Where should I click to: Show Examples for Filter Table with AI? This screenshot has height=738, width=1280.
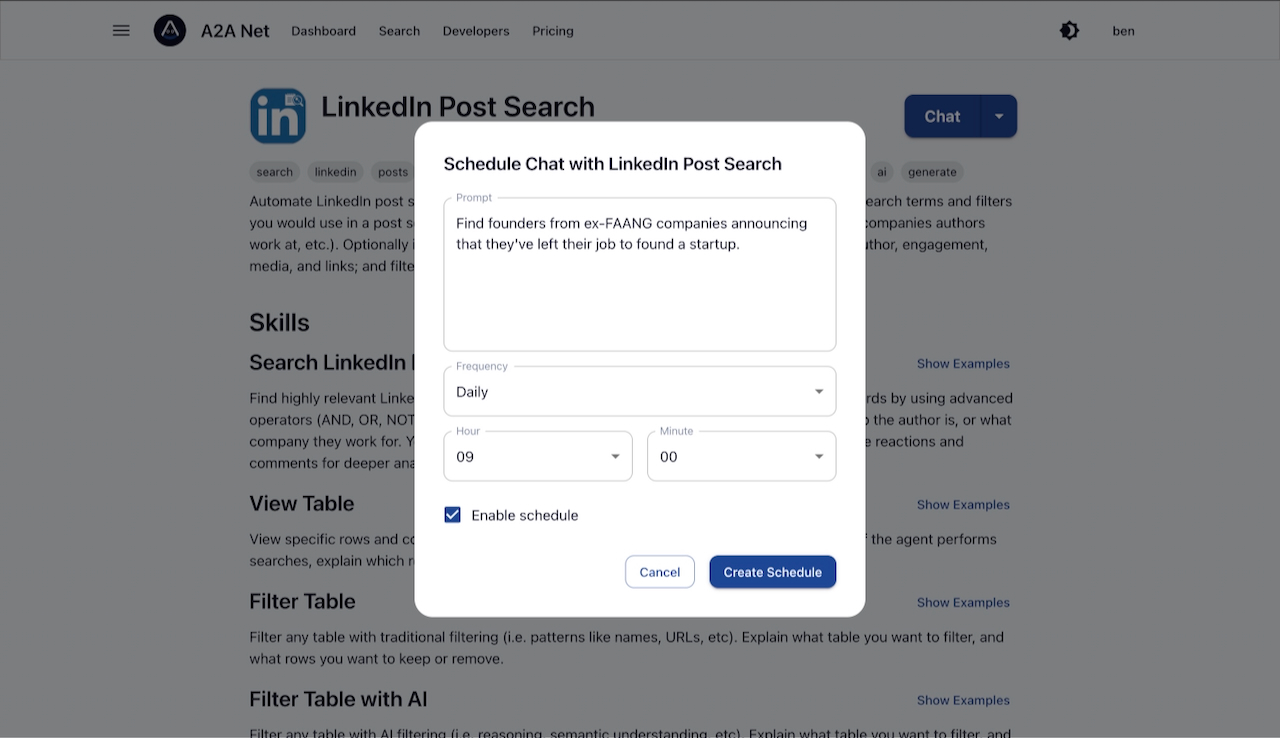(x=963, y=700)
